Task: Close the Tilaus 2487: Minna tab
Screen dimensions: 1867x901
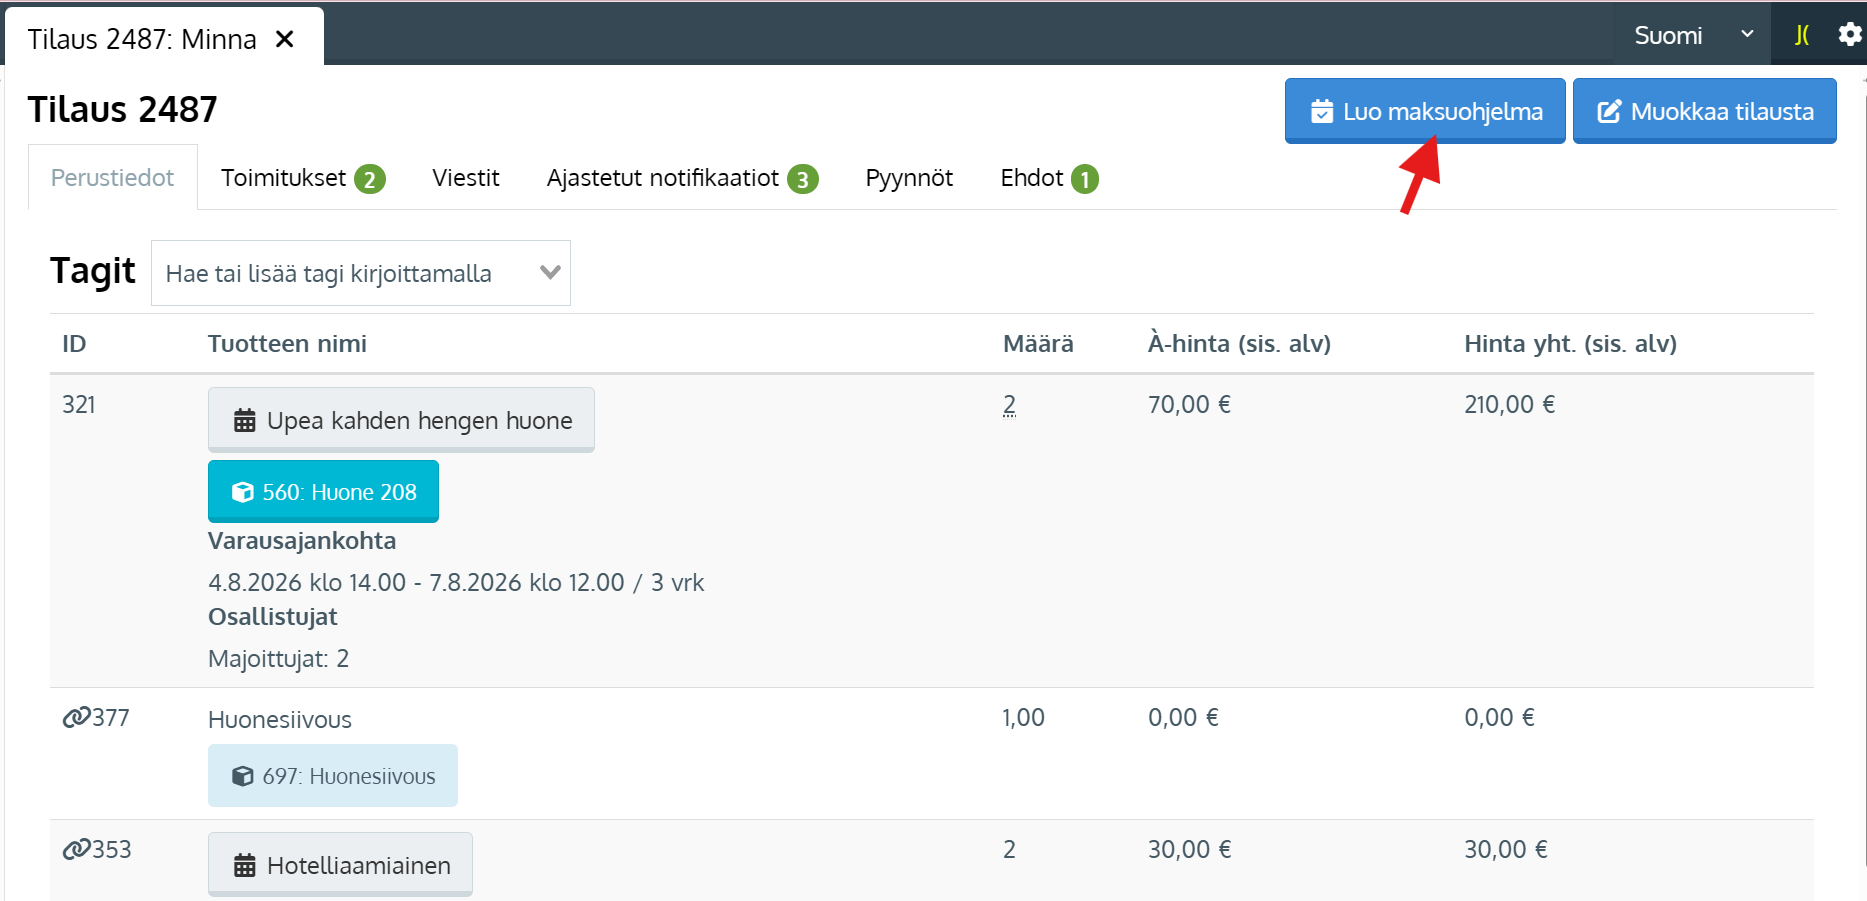Action: tap(285, 39)
